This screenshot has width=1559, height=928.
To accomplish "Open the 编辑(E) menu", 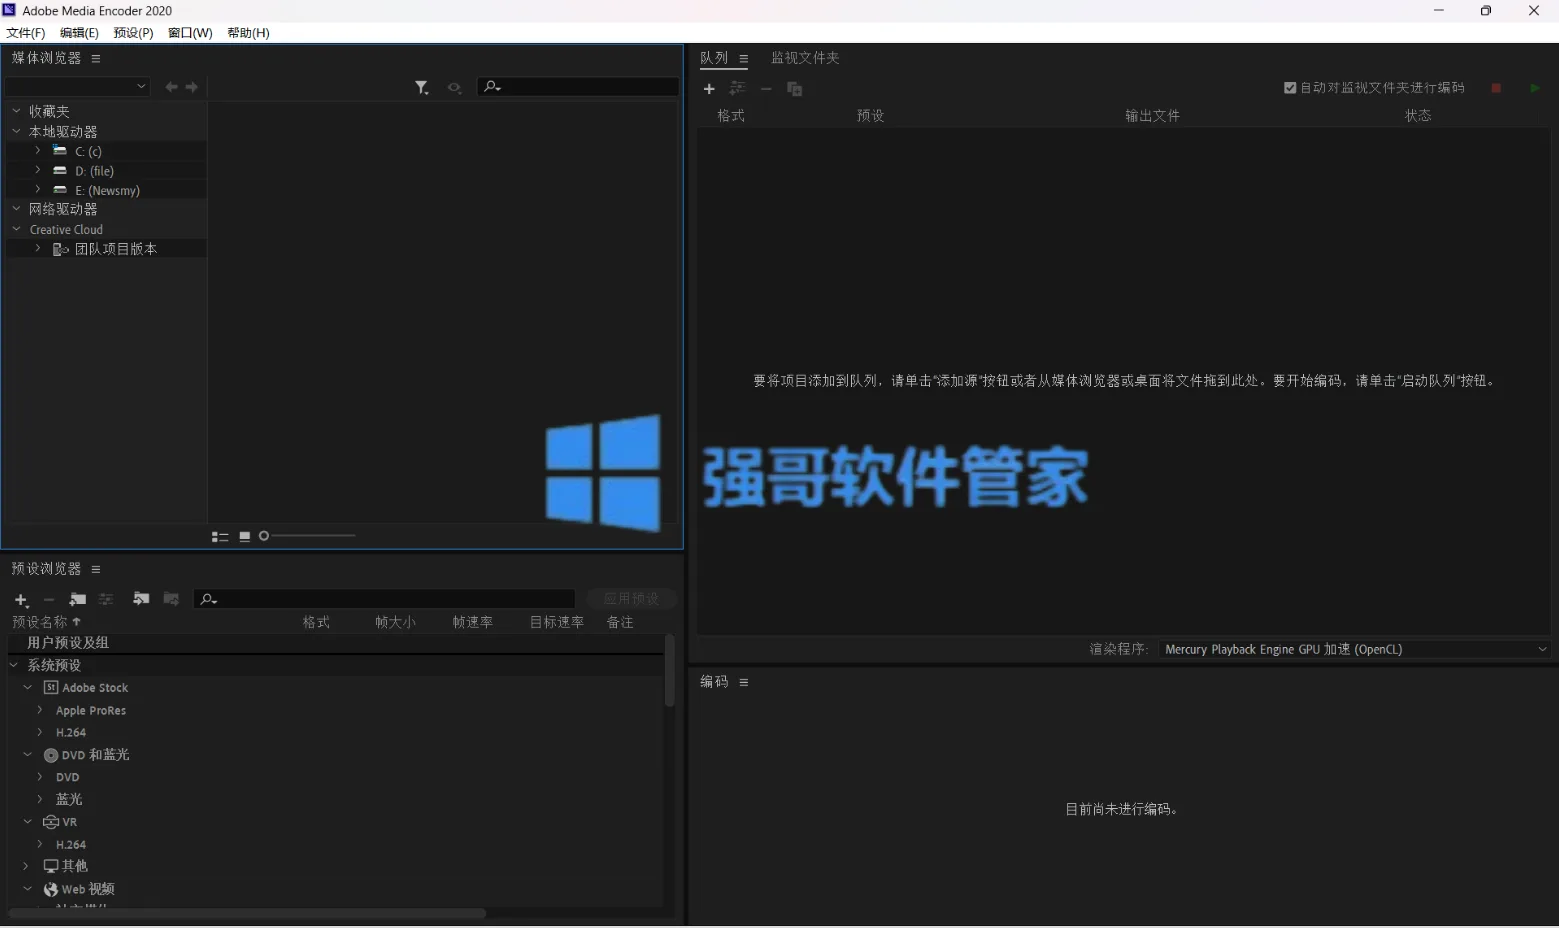I will (79, 33).
